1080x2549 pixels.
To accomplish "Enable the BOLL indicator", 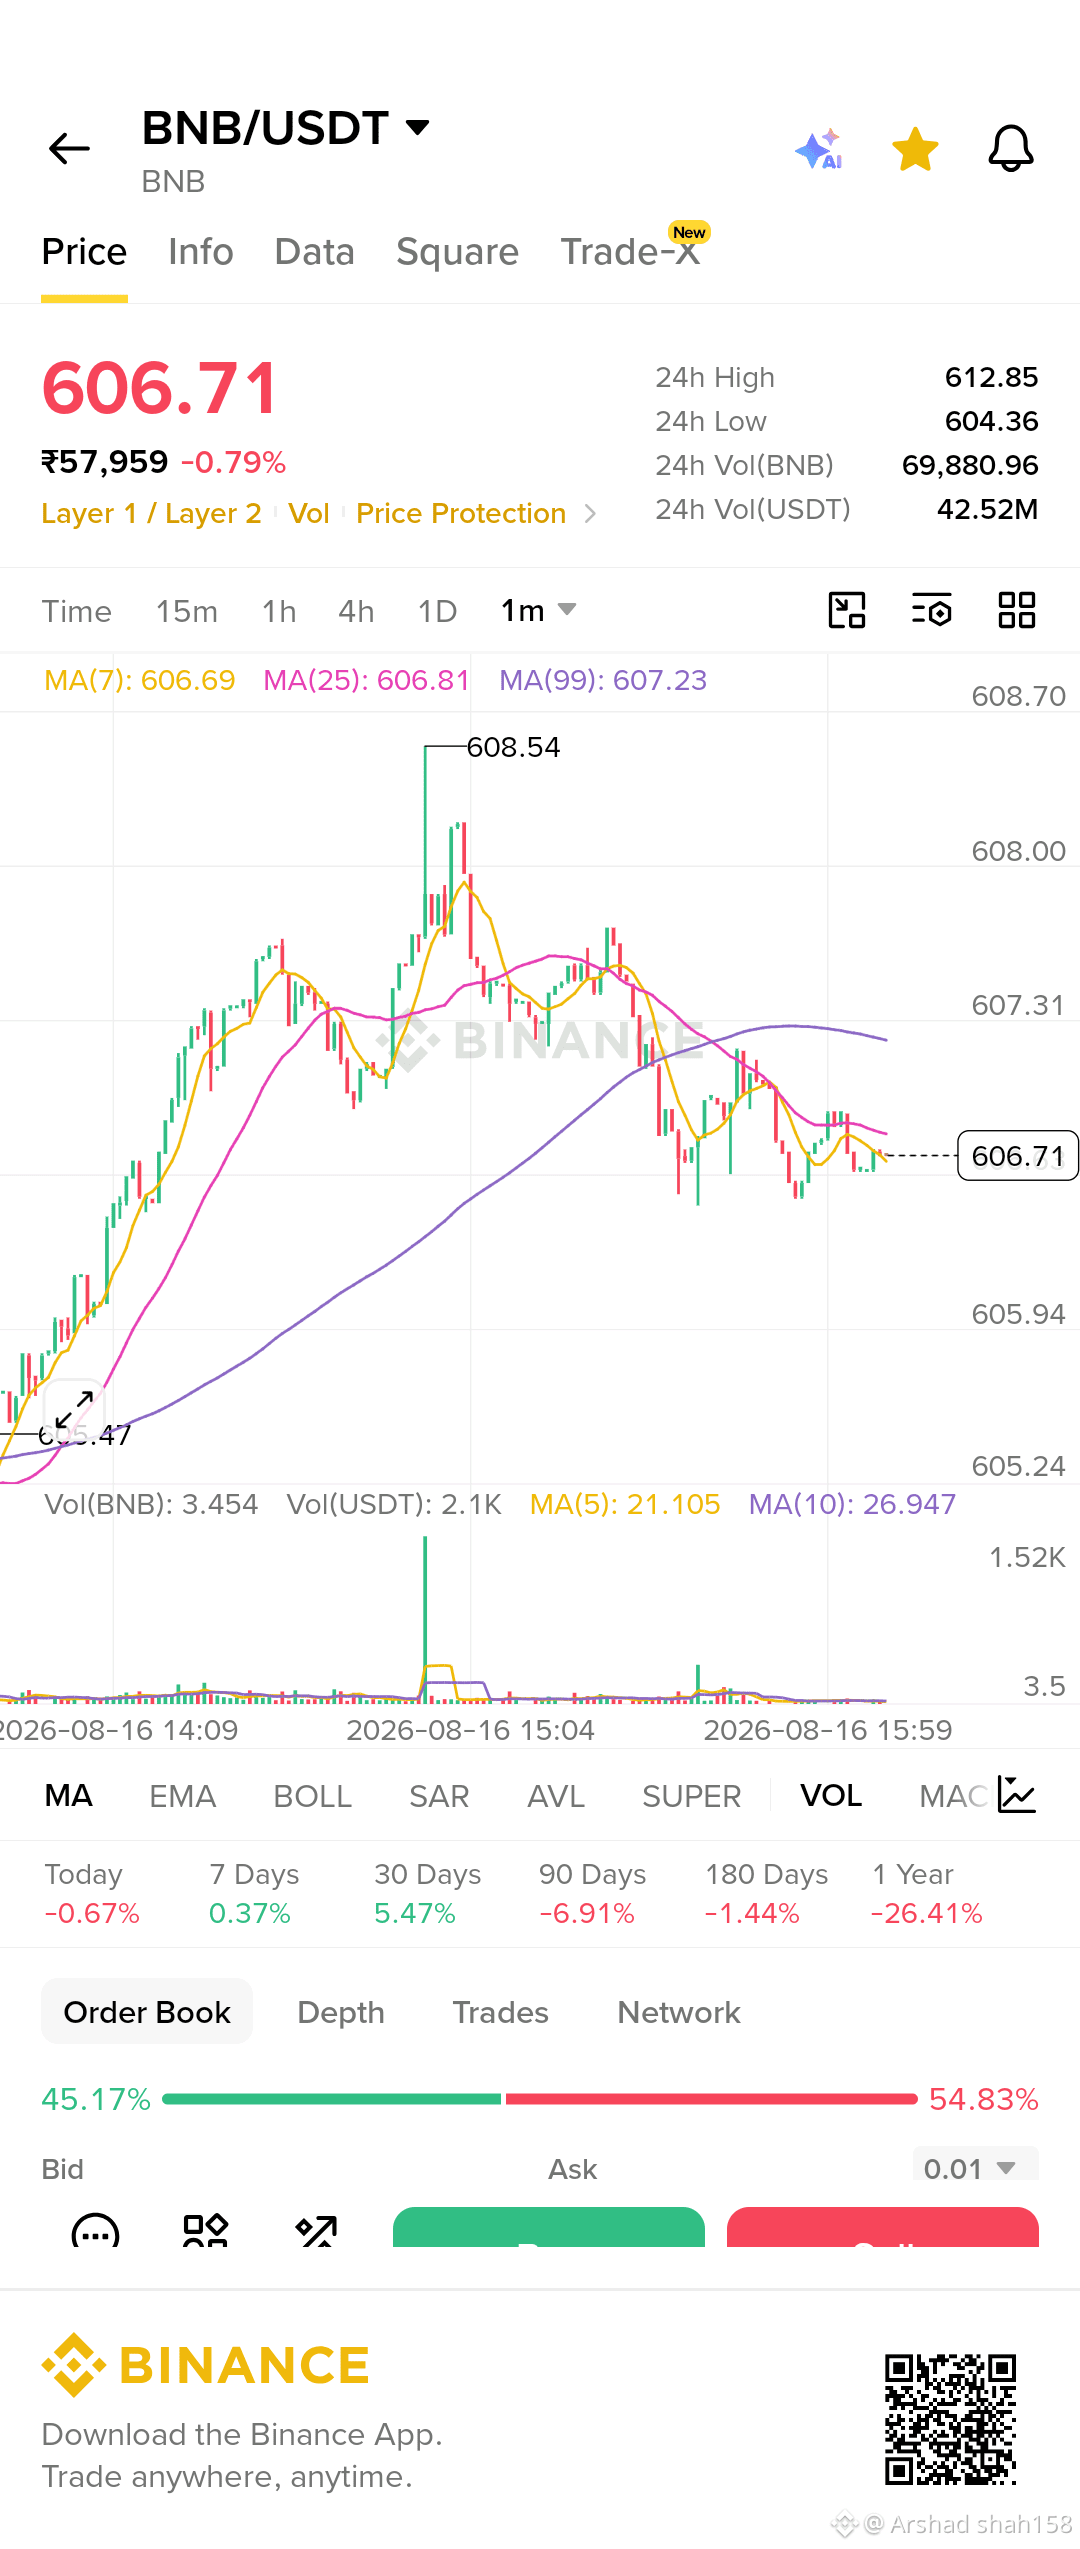I will [x=313, y=1796].
